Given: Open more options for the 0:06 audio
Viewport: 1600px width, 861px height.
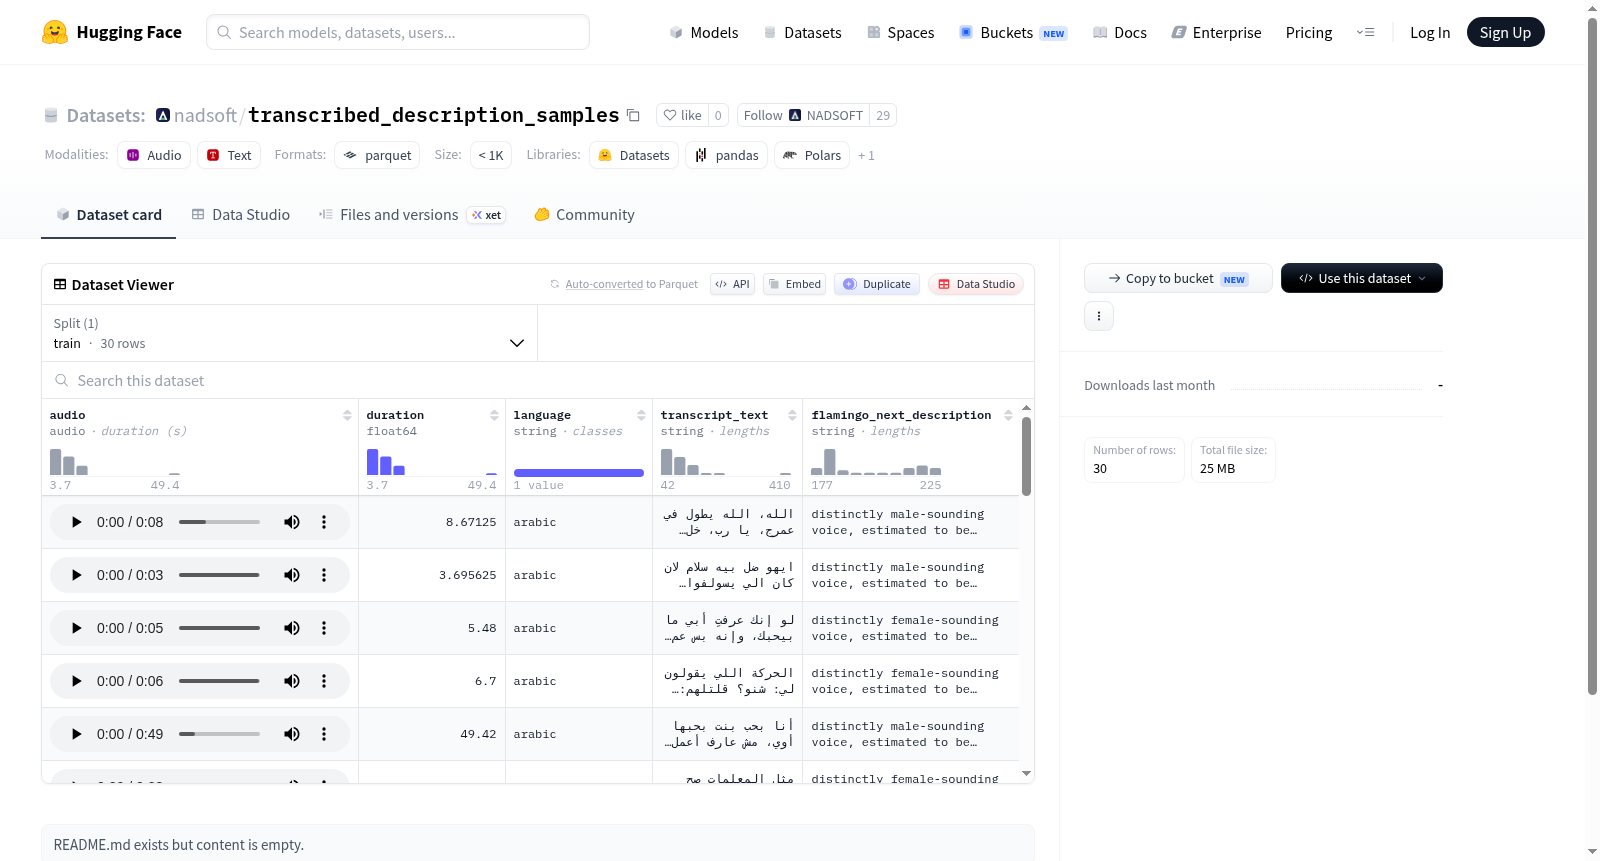Looking at the screenshot, I should click(324, 681).
